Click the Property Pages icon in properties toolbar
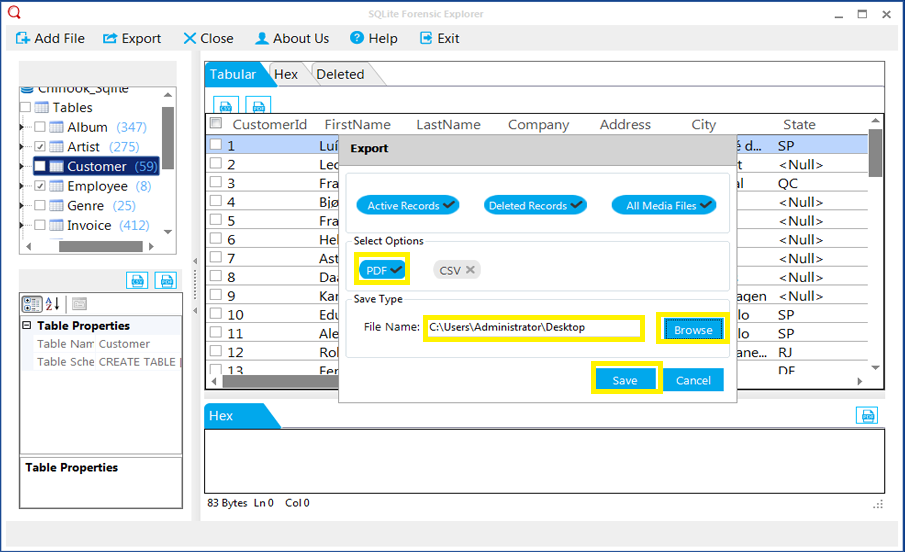The image size is (905, 552). click(x=80, y=304)
